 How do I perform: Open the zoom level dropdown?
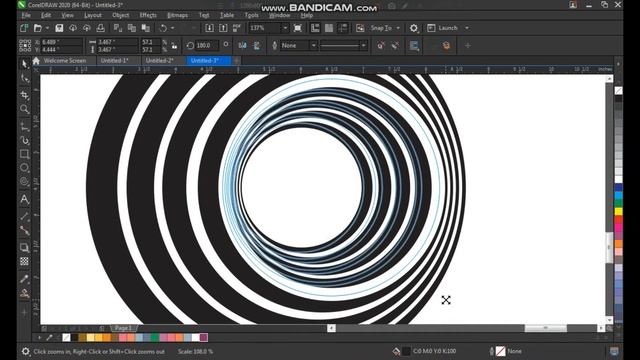285,28
